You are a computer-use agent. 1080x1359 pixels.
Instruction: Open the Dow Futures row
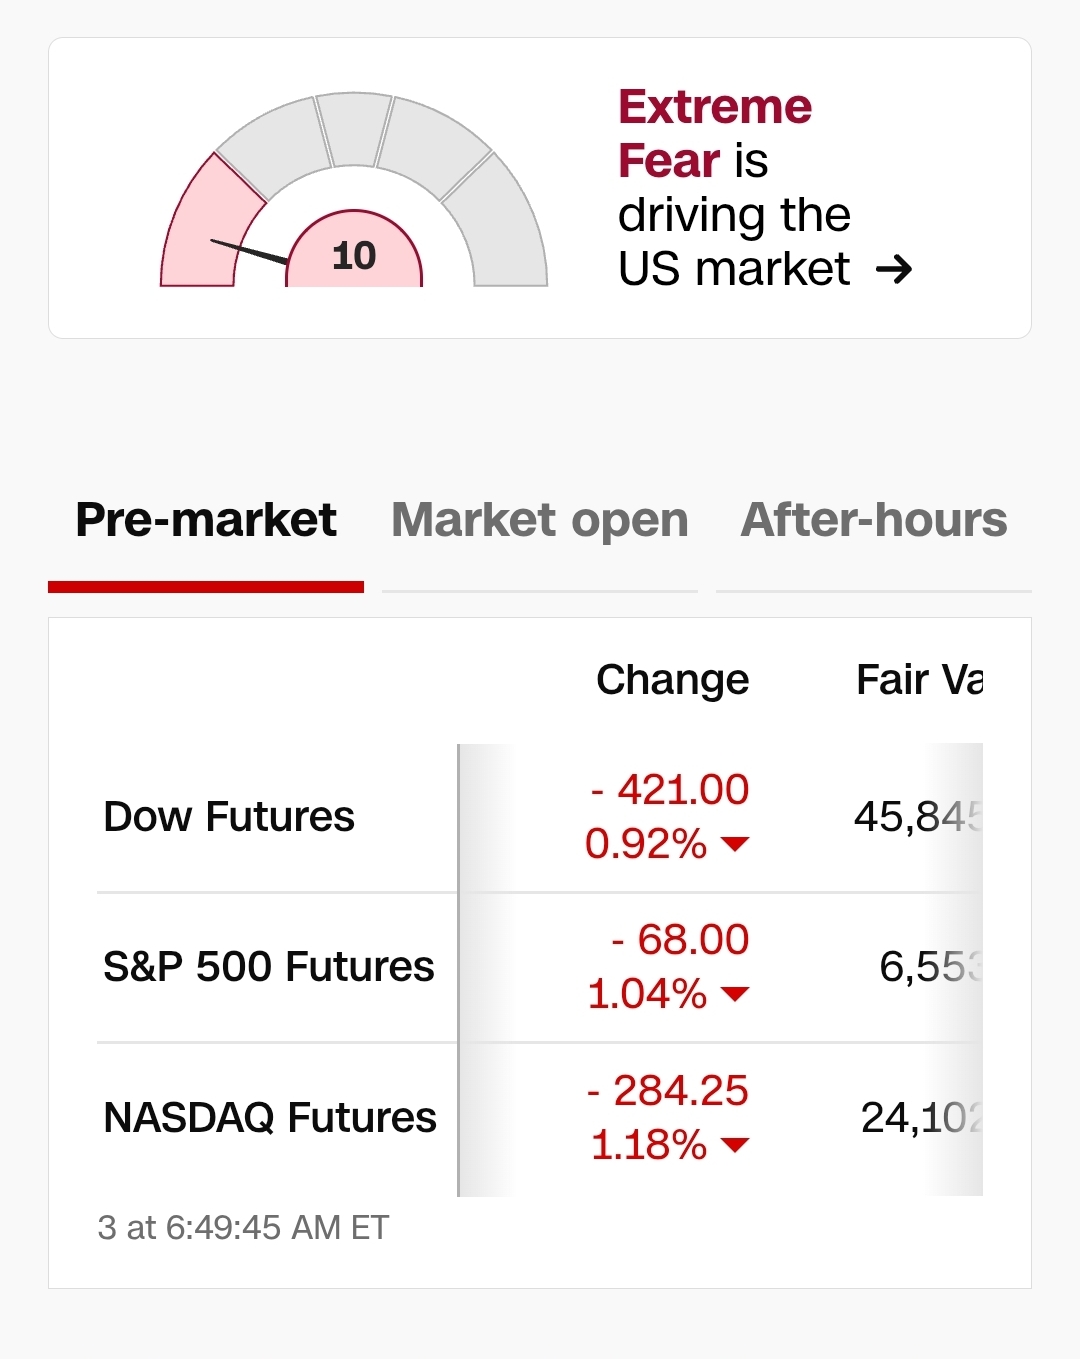click(x=229, y=817)
